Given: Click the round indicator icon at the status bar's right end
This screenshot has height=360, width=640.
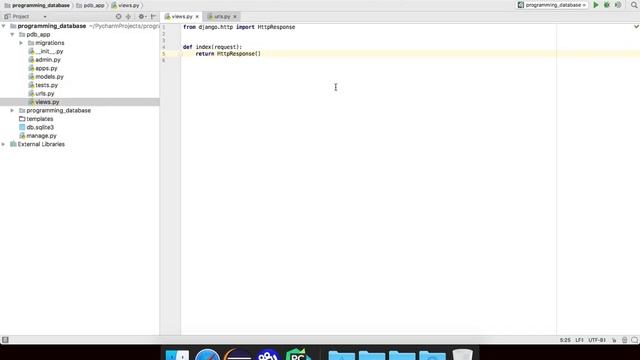Looking at the screenshot, I should point(634,340).
